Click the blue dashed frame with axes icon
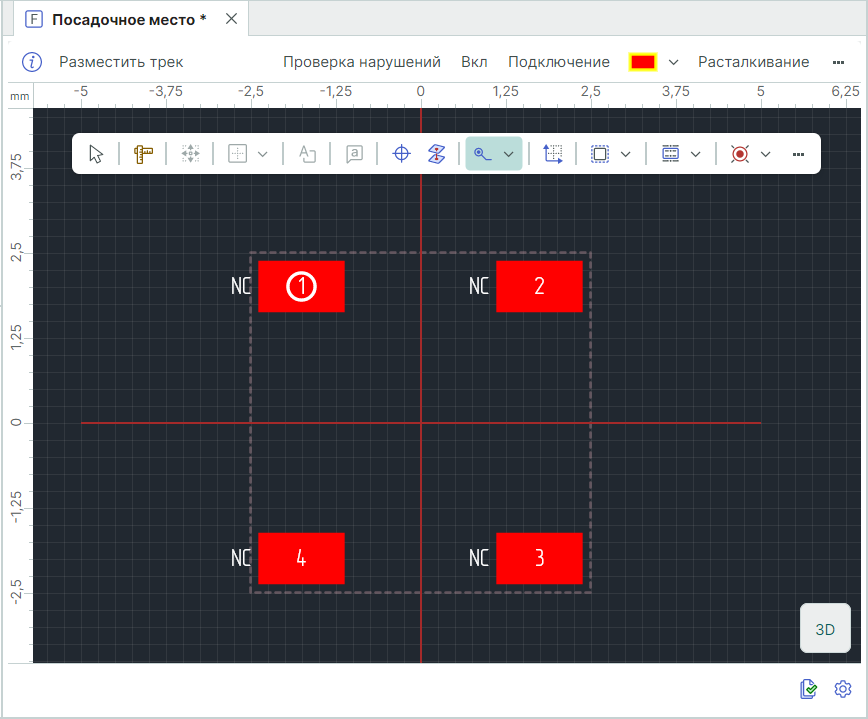868x719 pixels. pos(553,154)
